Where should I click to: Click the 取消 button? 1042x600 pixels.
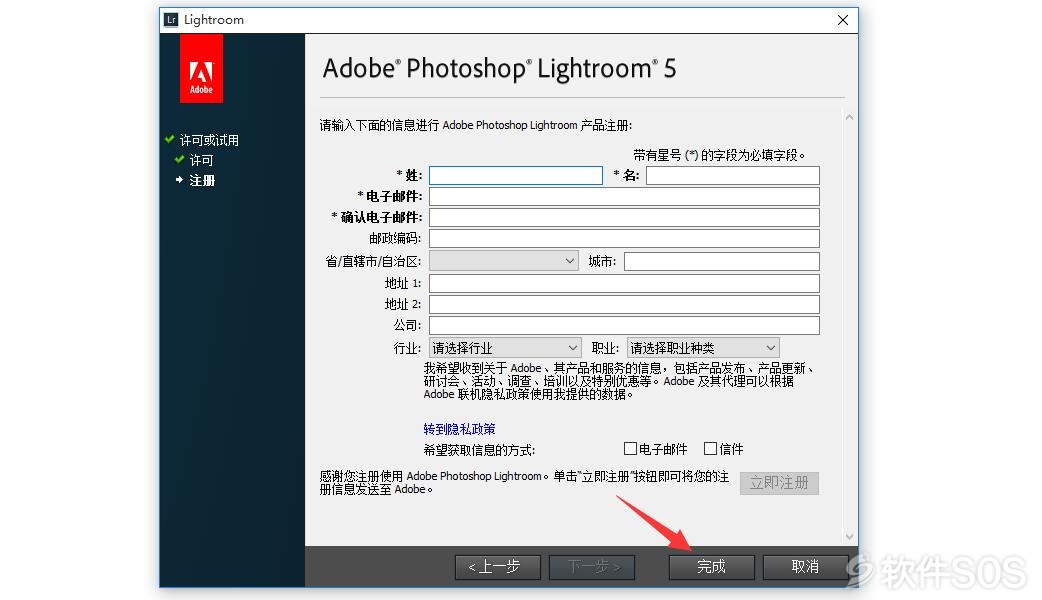[805, 567]
